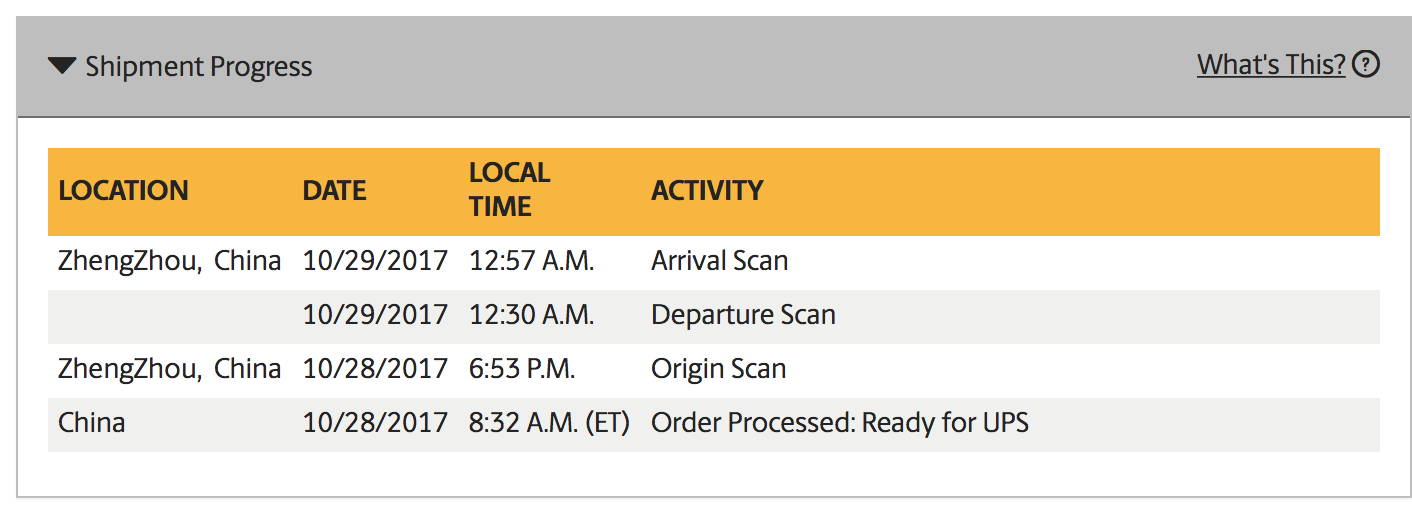Image resolution: width=1412 pixels, height=528 pixels.
Task: Click Order Processed: Ready for UPS text
Action: pos(839,423)
